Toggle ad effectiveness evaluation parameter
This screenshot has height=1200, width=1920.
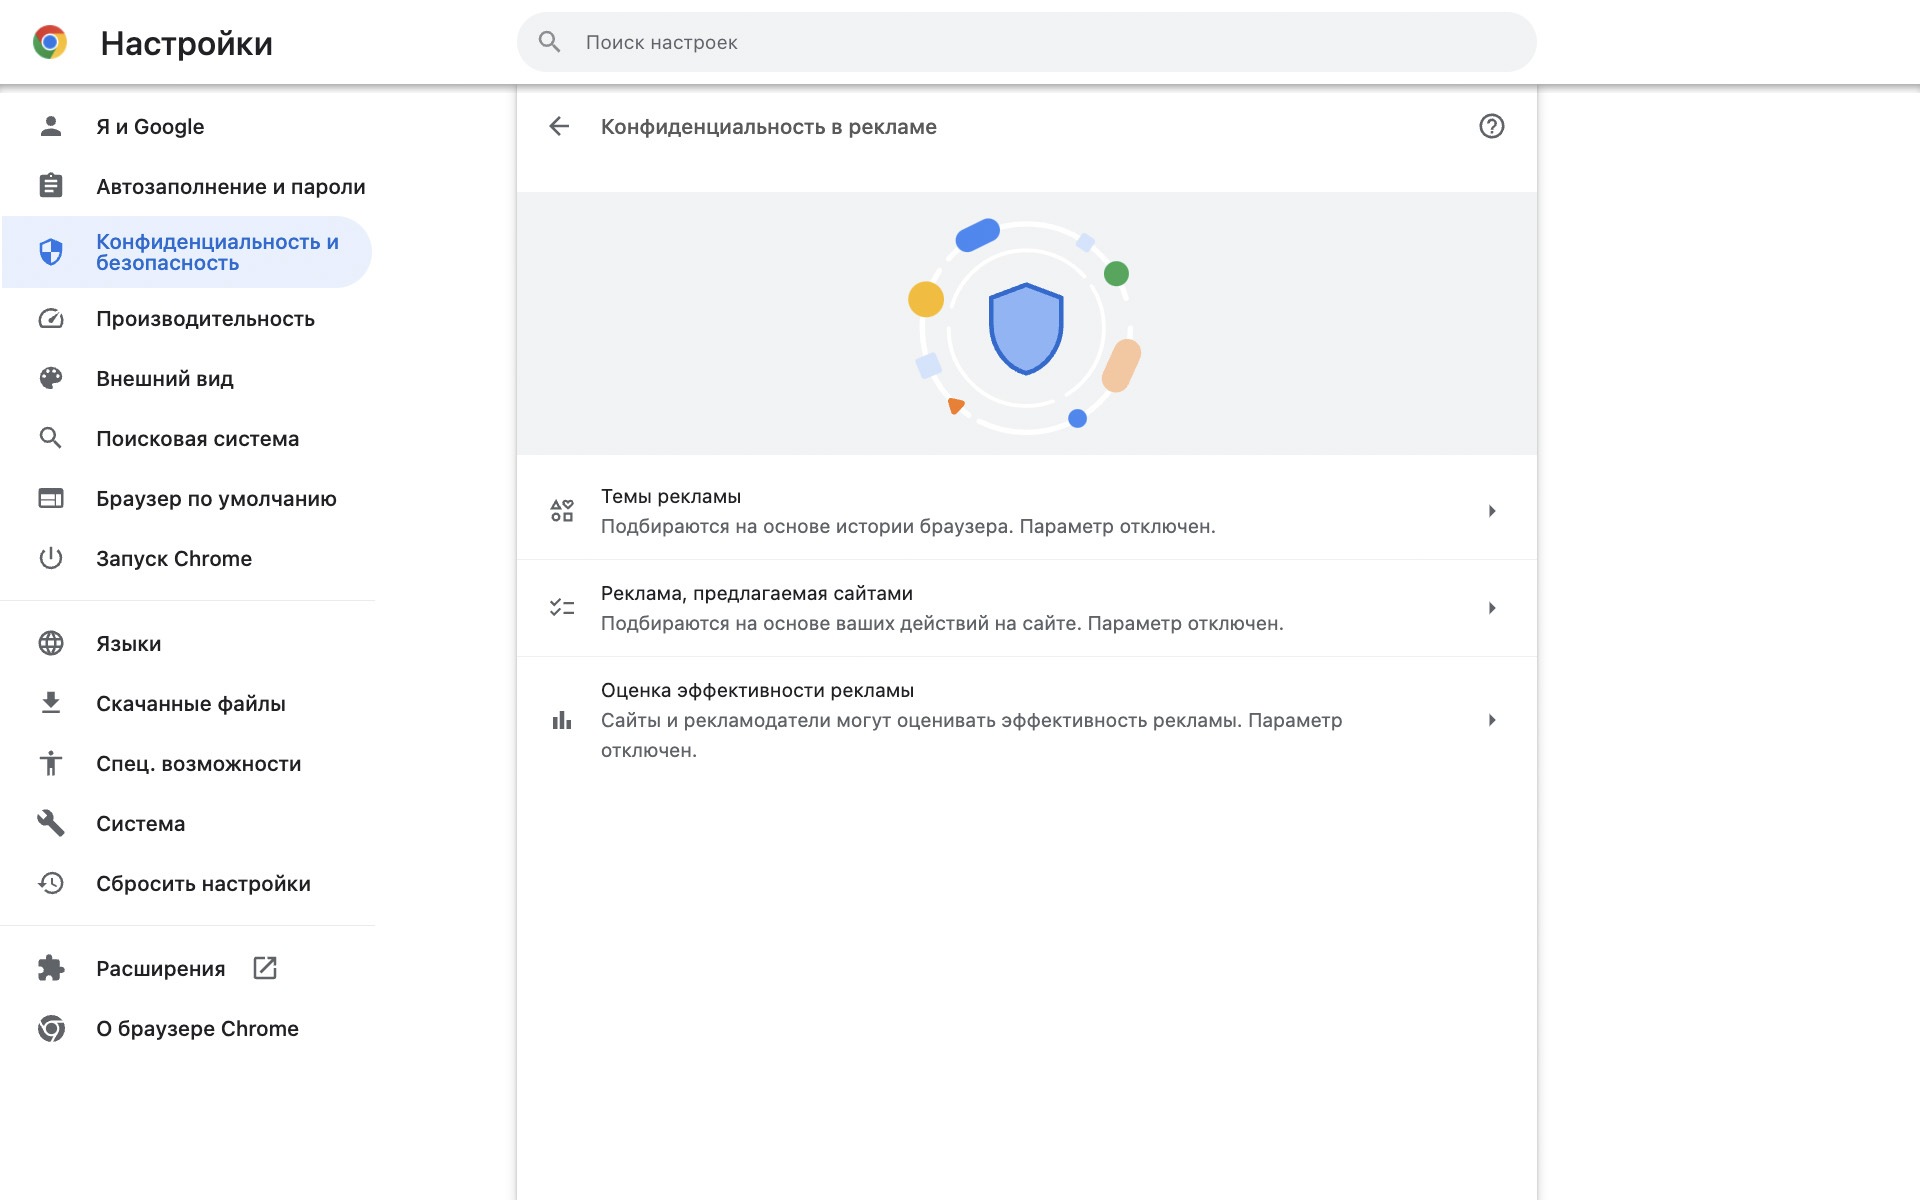1491,719
